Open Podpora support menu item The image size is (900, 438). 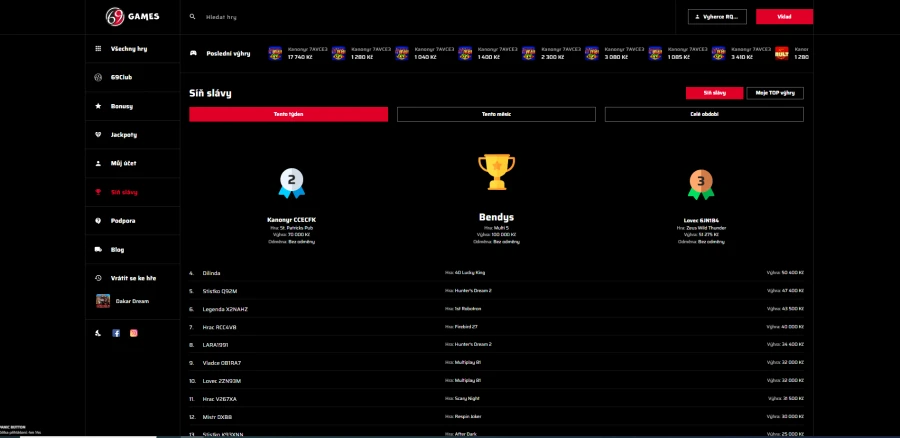[123, 220]
